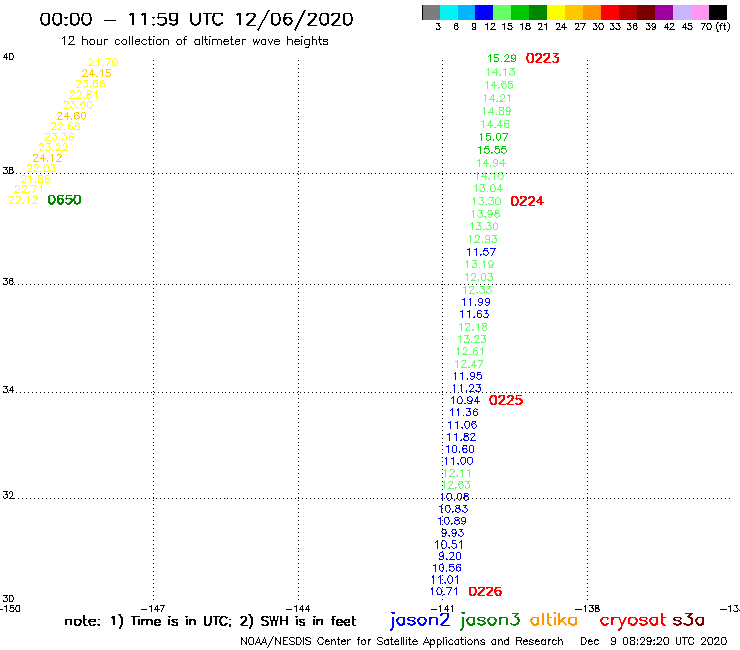This screenshot has width=740, height=650.
Task: Click the red time stamp 0224
Action: [x=527, y=202]
